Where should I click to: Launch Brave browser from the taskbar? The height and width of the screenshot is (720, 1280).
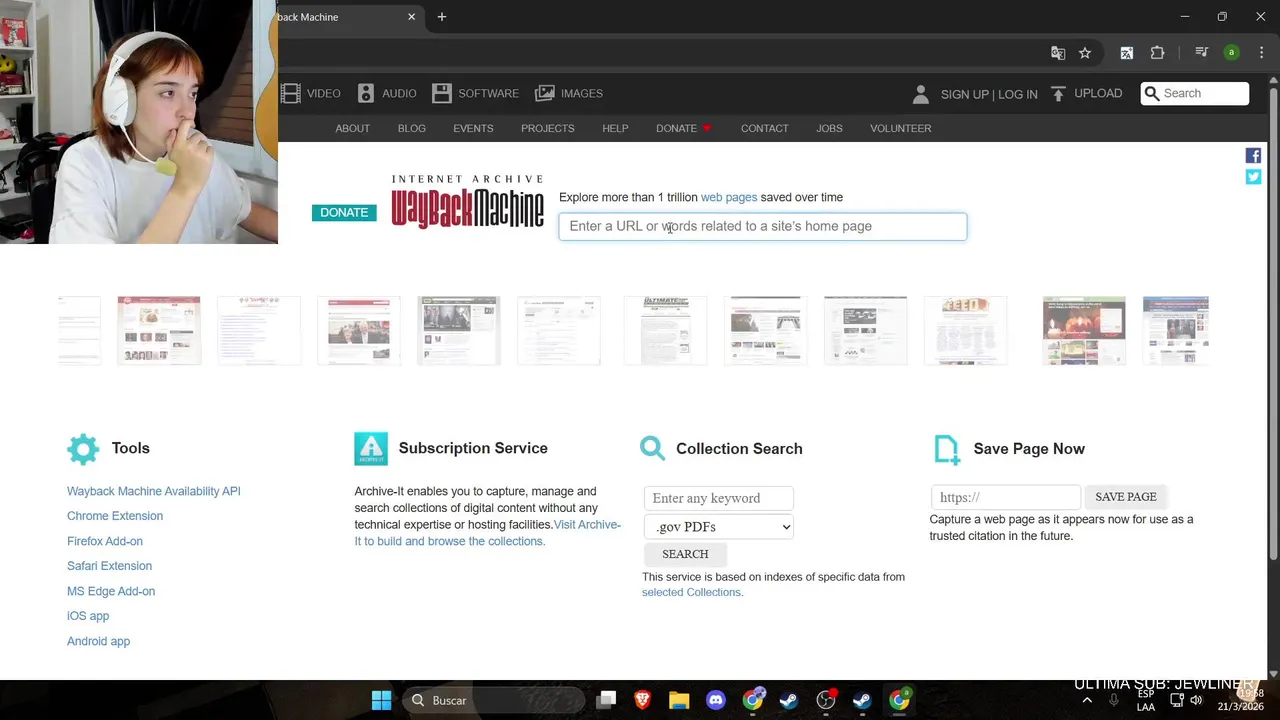(x=642, y=700)
